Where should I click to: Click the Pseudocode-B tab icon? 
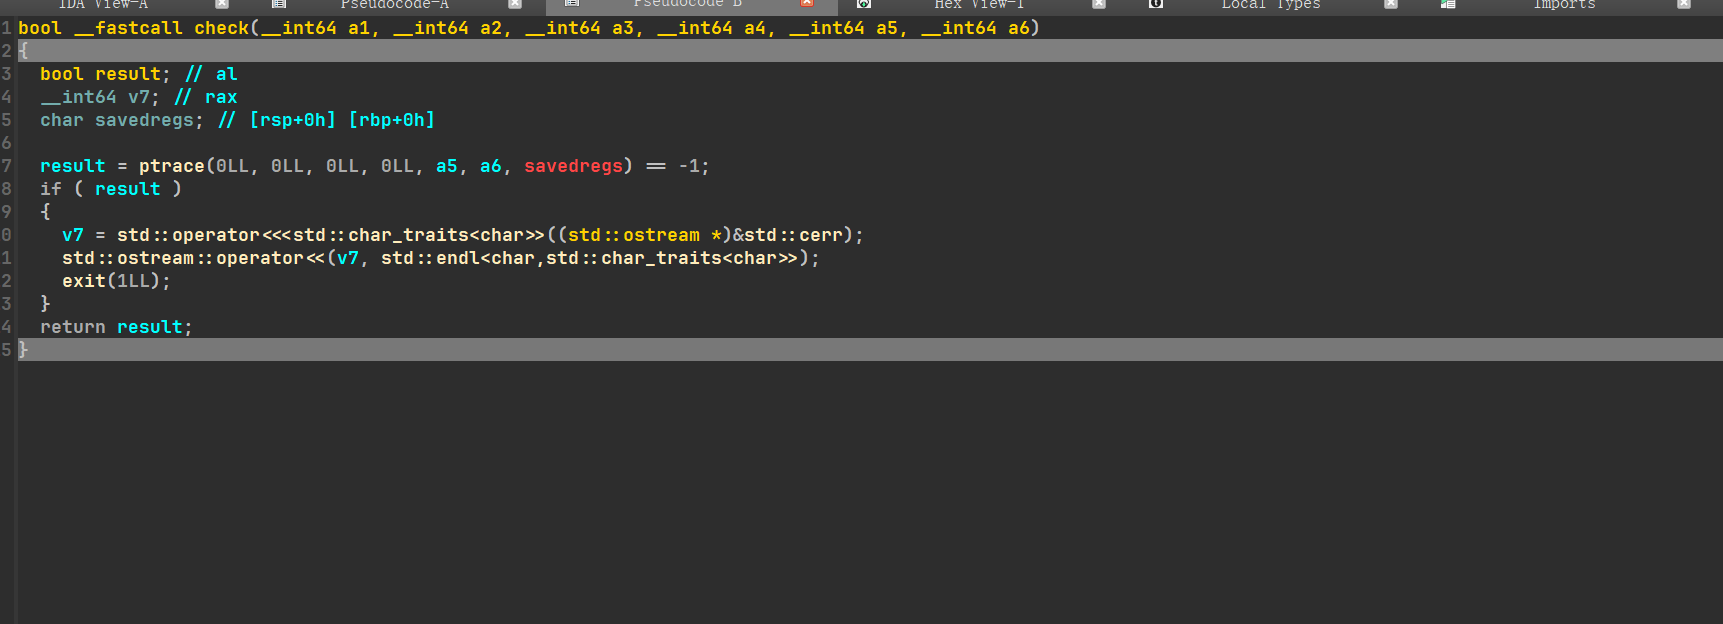[572, 4]
